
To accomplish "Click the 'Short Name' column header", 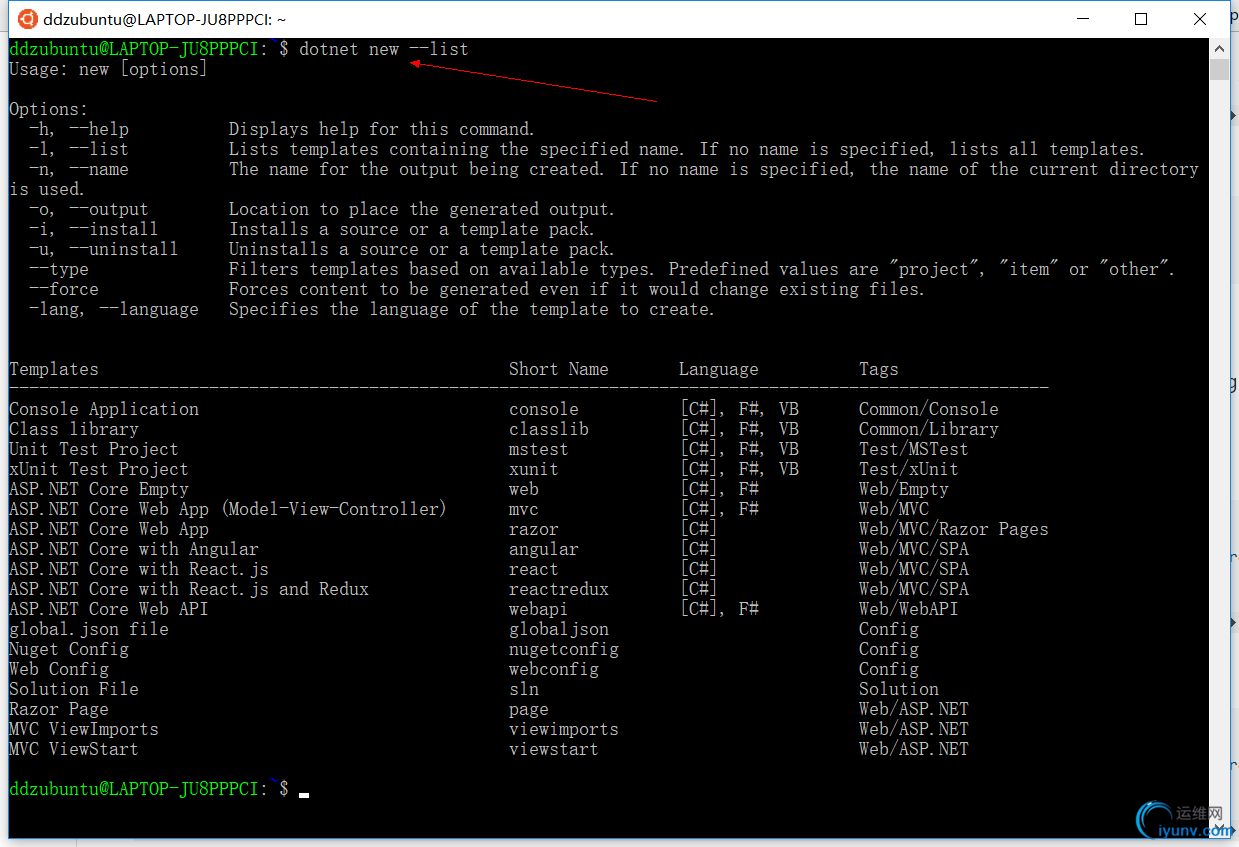I will (558, 369).
